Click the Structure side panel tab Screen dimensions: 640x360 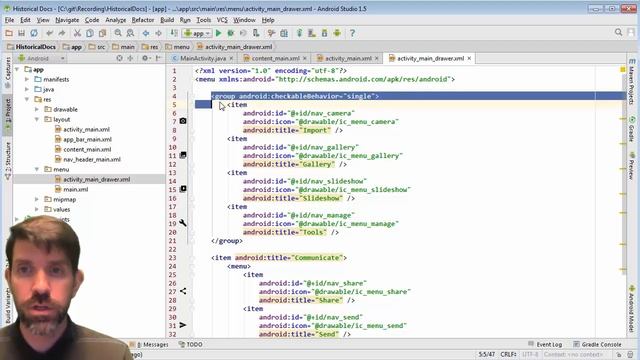tap(7, 161)
